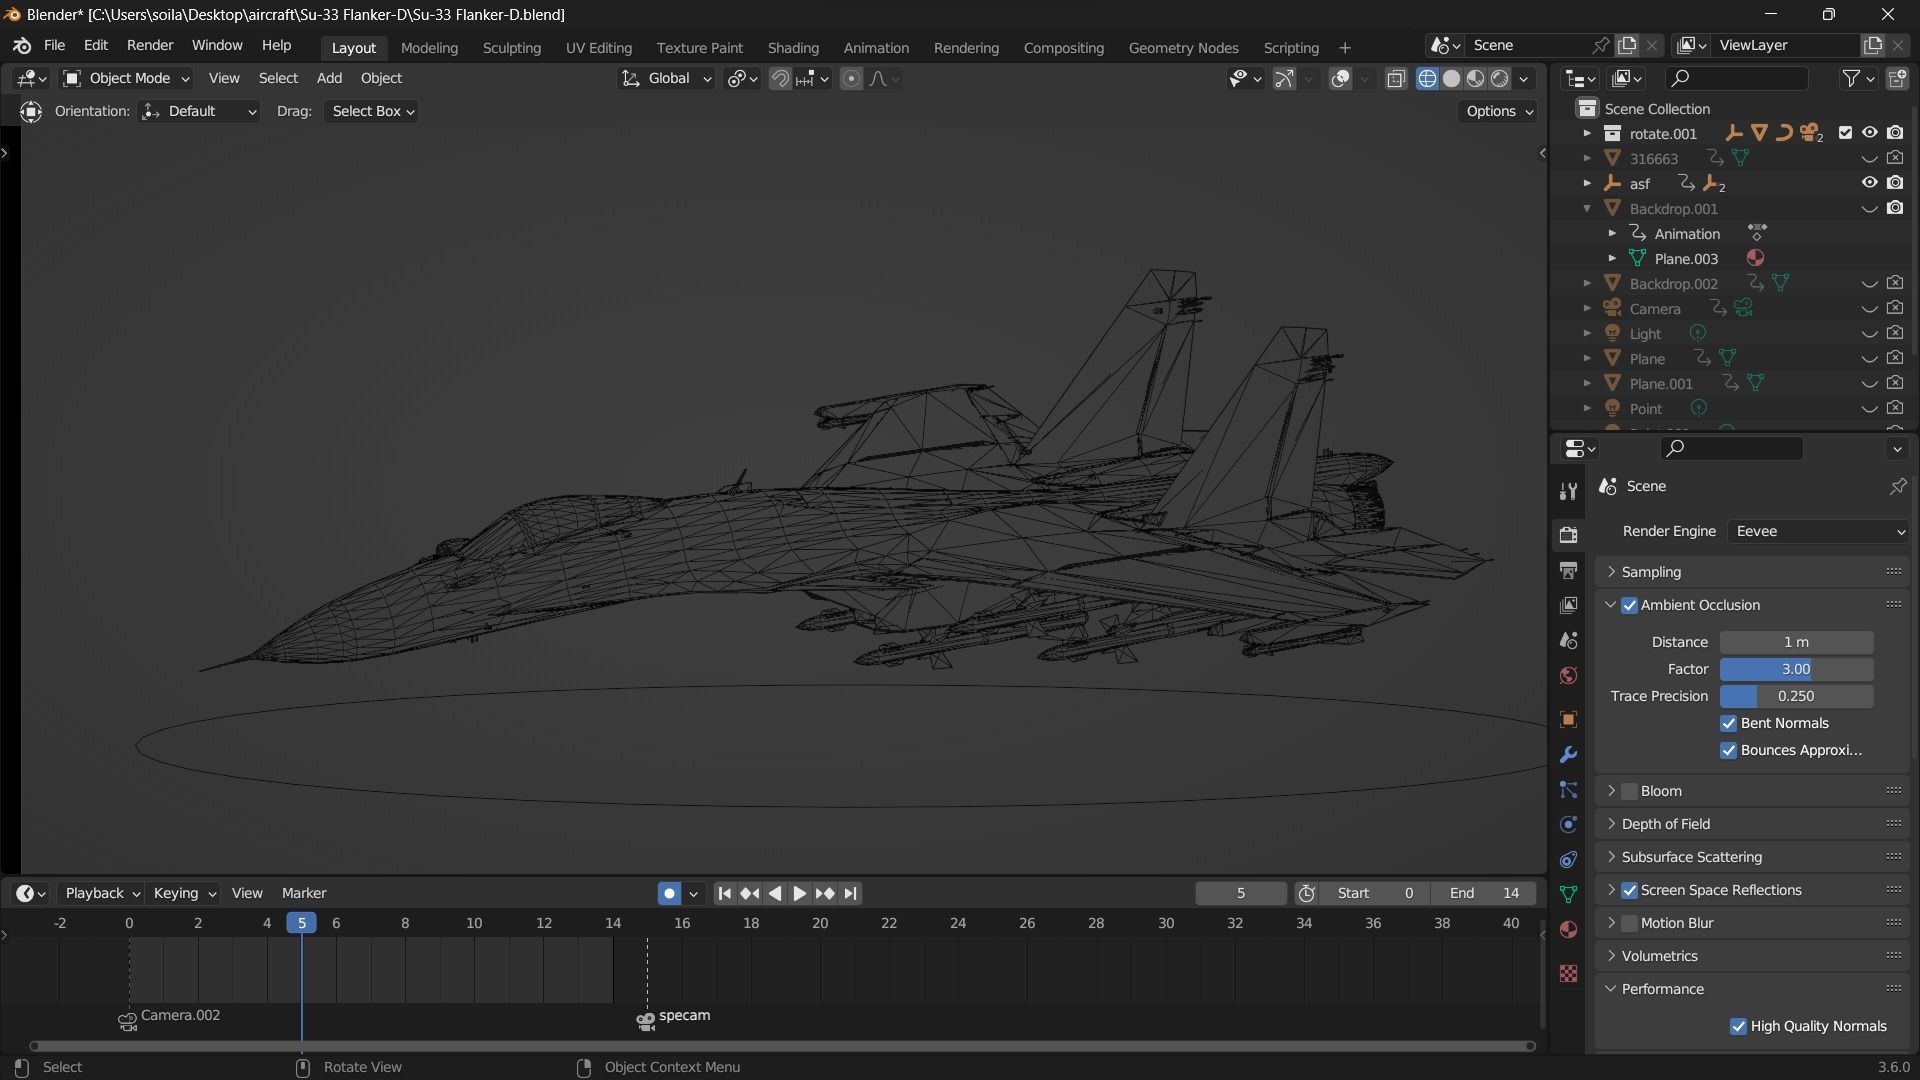Screen dimensions: 1920x1080
Task: Add new collection in outliner
Action: 1897,78
